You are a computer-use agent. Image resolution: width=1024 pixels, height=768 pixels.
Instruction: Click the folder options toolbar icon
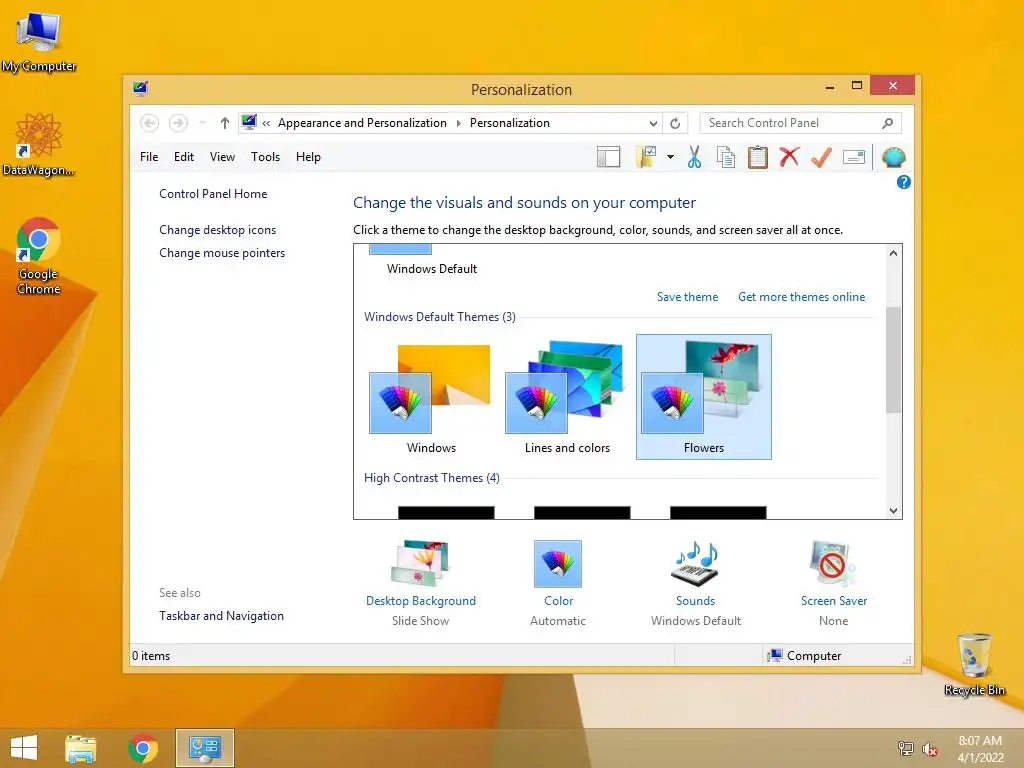tap(646, 157)
